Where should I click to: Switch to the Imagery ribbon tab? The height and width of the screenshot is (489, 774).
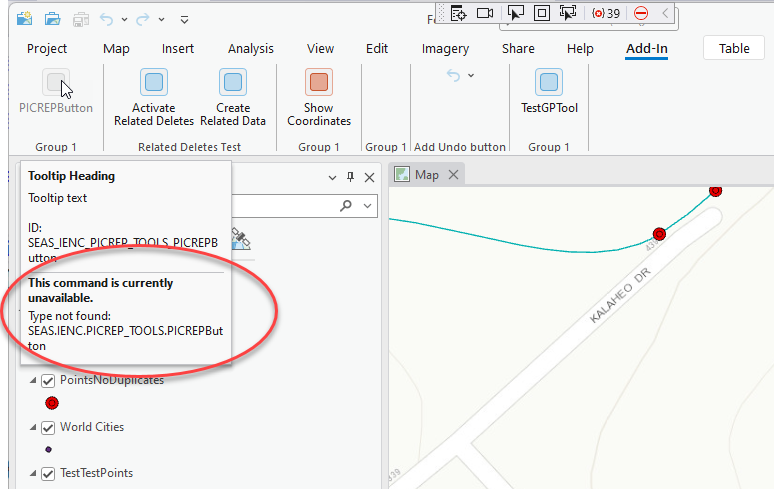pos(445,48)
